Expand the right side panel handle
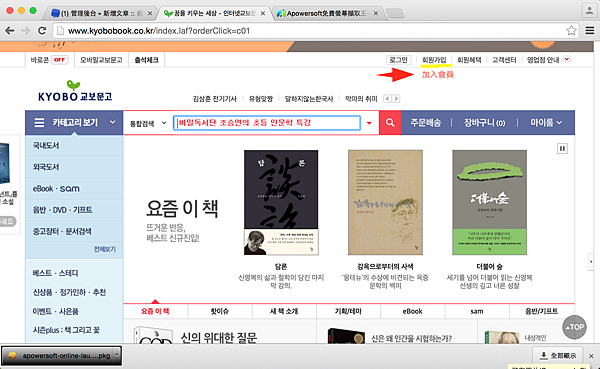The height and width of the screenshot is (369, 600). click(x=591, y=262)
